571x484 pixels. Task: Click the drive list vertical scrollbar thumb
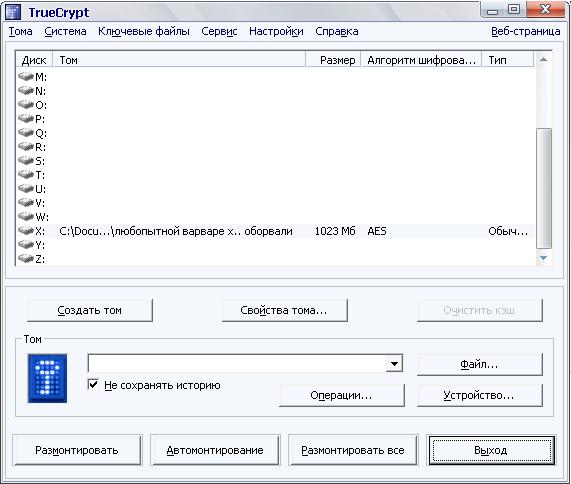tap(544, 189)
